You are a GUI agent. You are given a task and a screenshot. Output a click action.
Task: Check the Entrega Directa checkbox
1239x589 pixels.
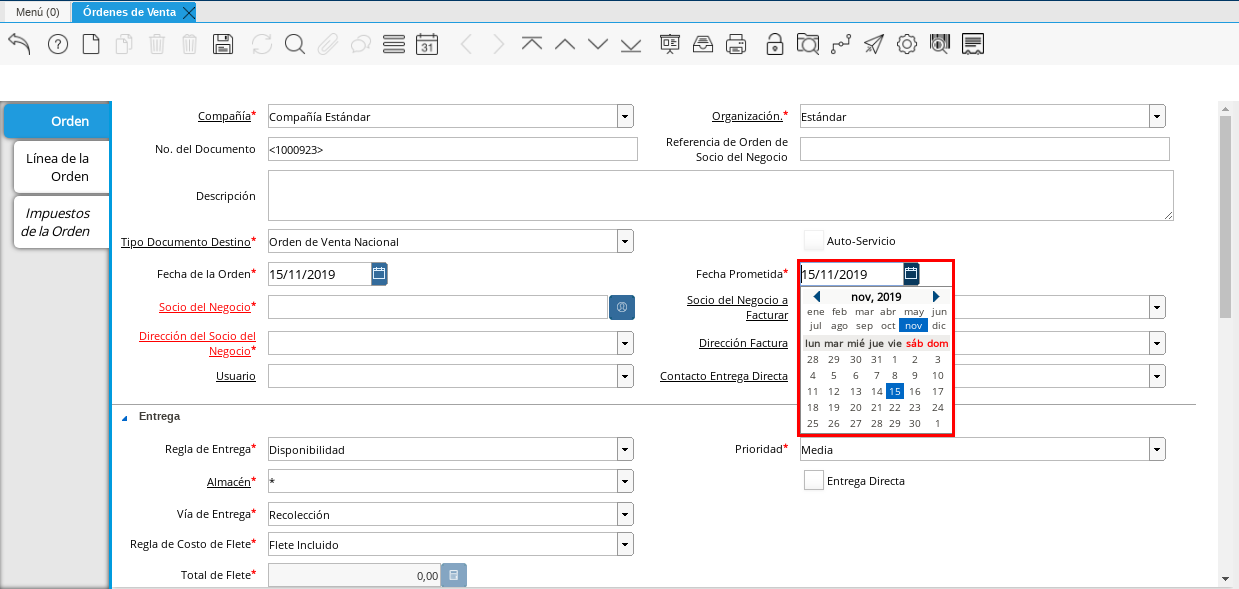(814, 481)
